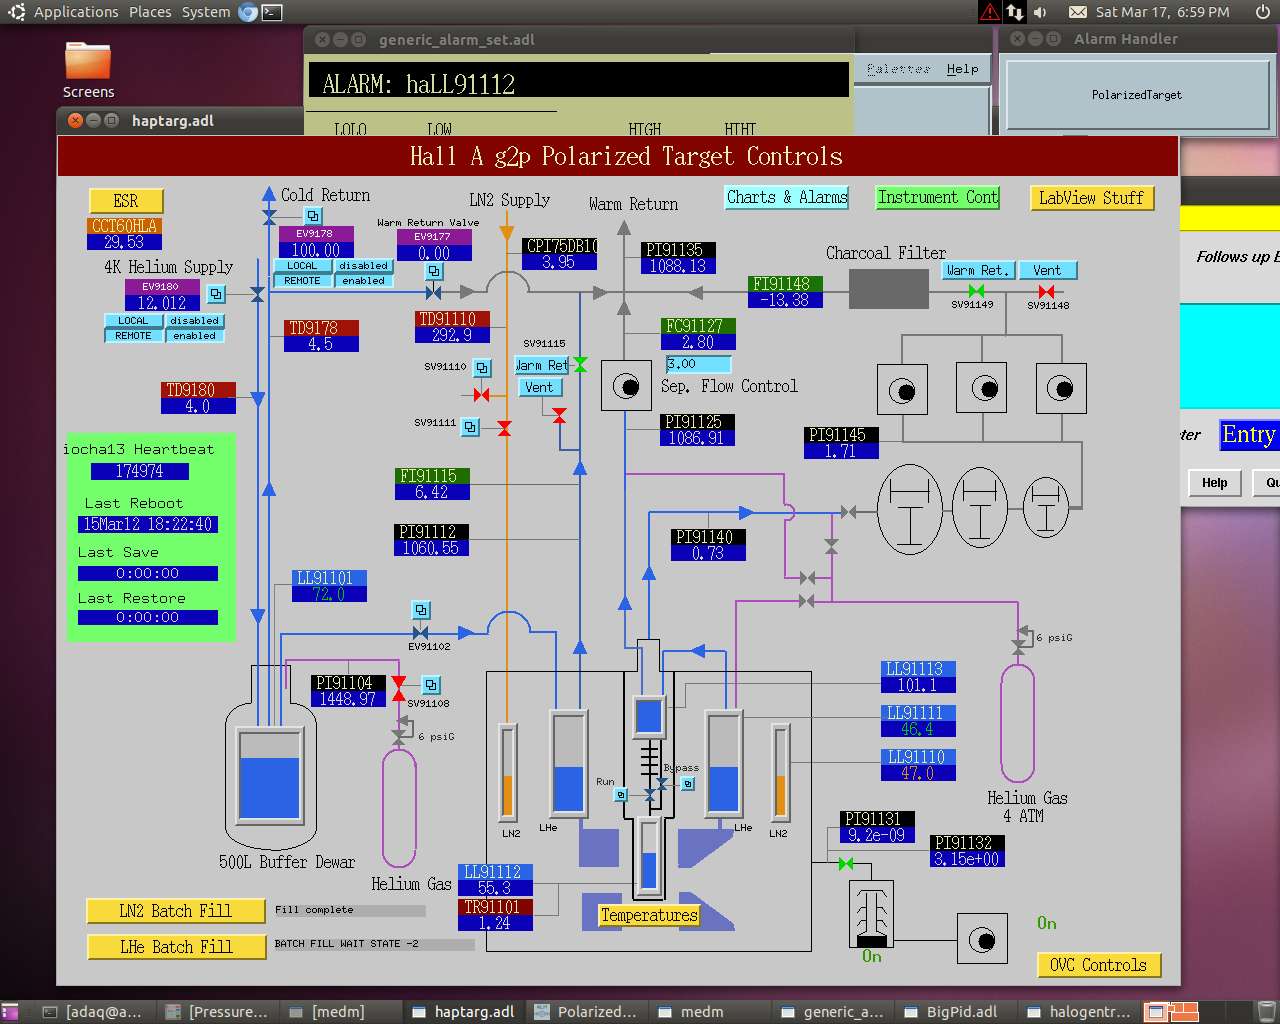
Task: Select REMOTE mode for EV9178
Action: tap(303, 281)
